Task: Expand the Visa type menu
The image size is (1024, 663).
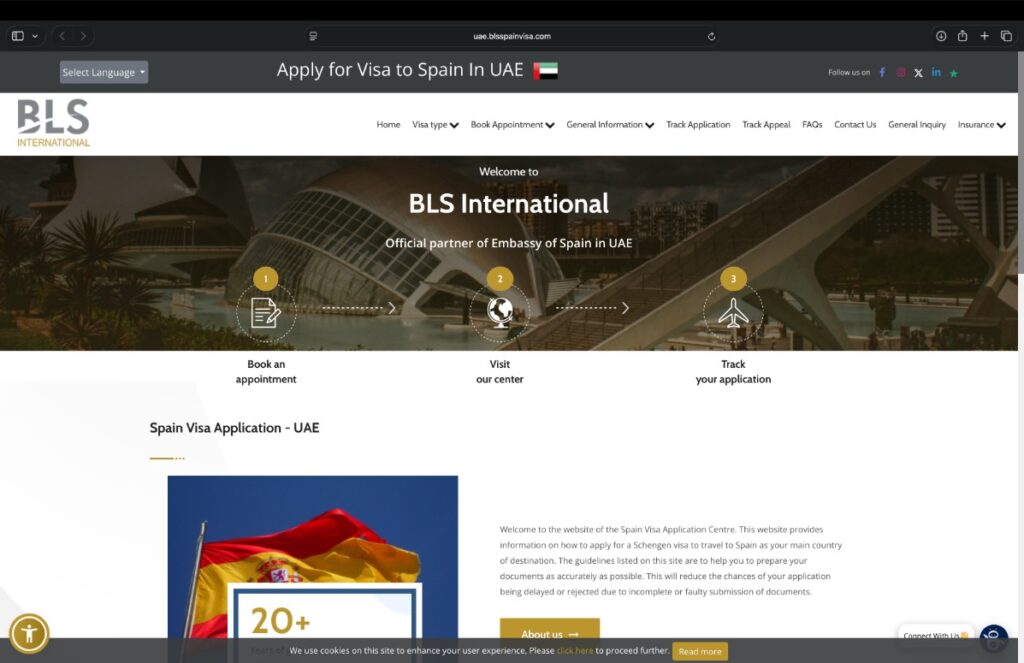Action: [435, 124]
